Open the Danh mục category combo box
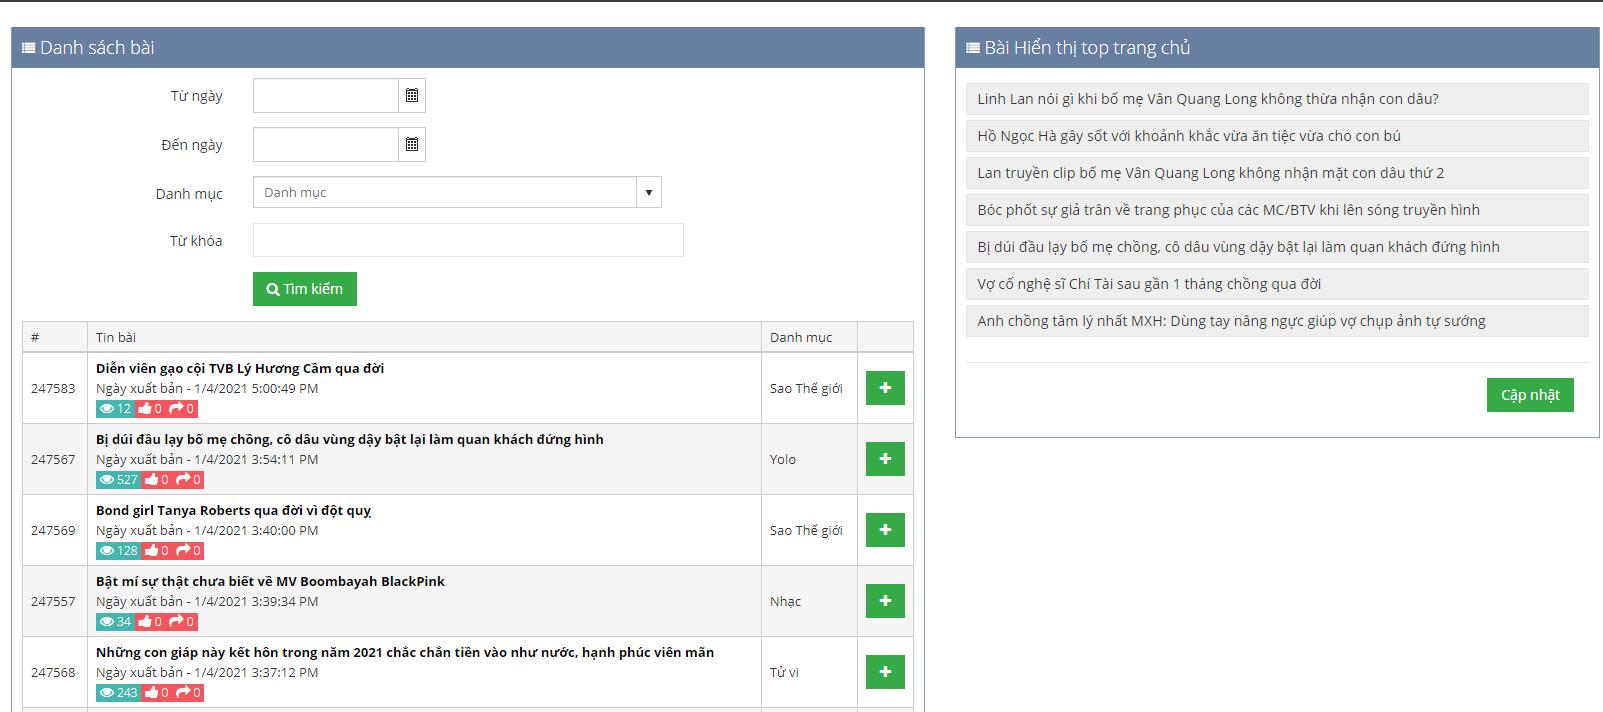The height and width of the screenshot is (712, 1603). tap(445, 192)
